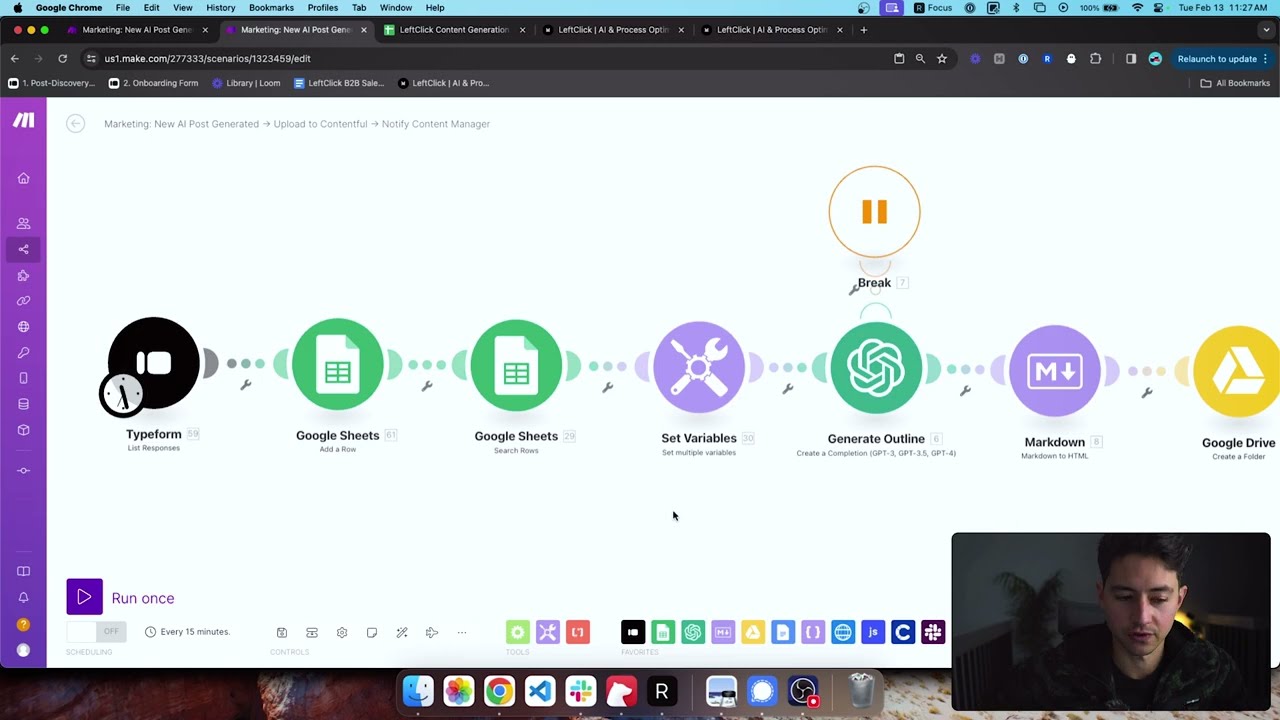Expand the more controls ellipsis menu
1280x720 pixels.
[461, 632]
